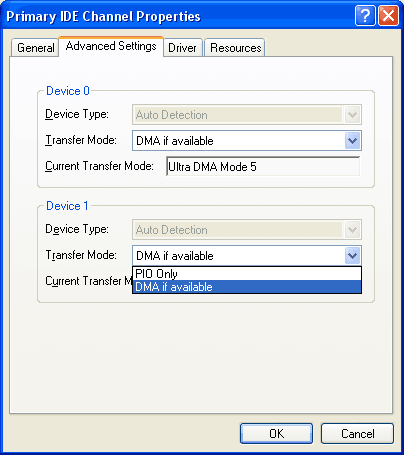Choose PIO Only from the dropdown list

click(247, 274)
